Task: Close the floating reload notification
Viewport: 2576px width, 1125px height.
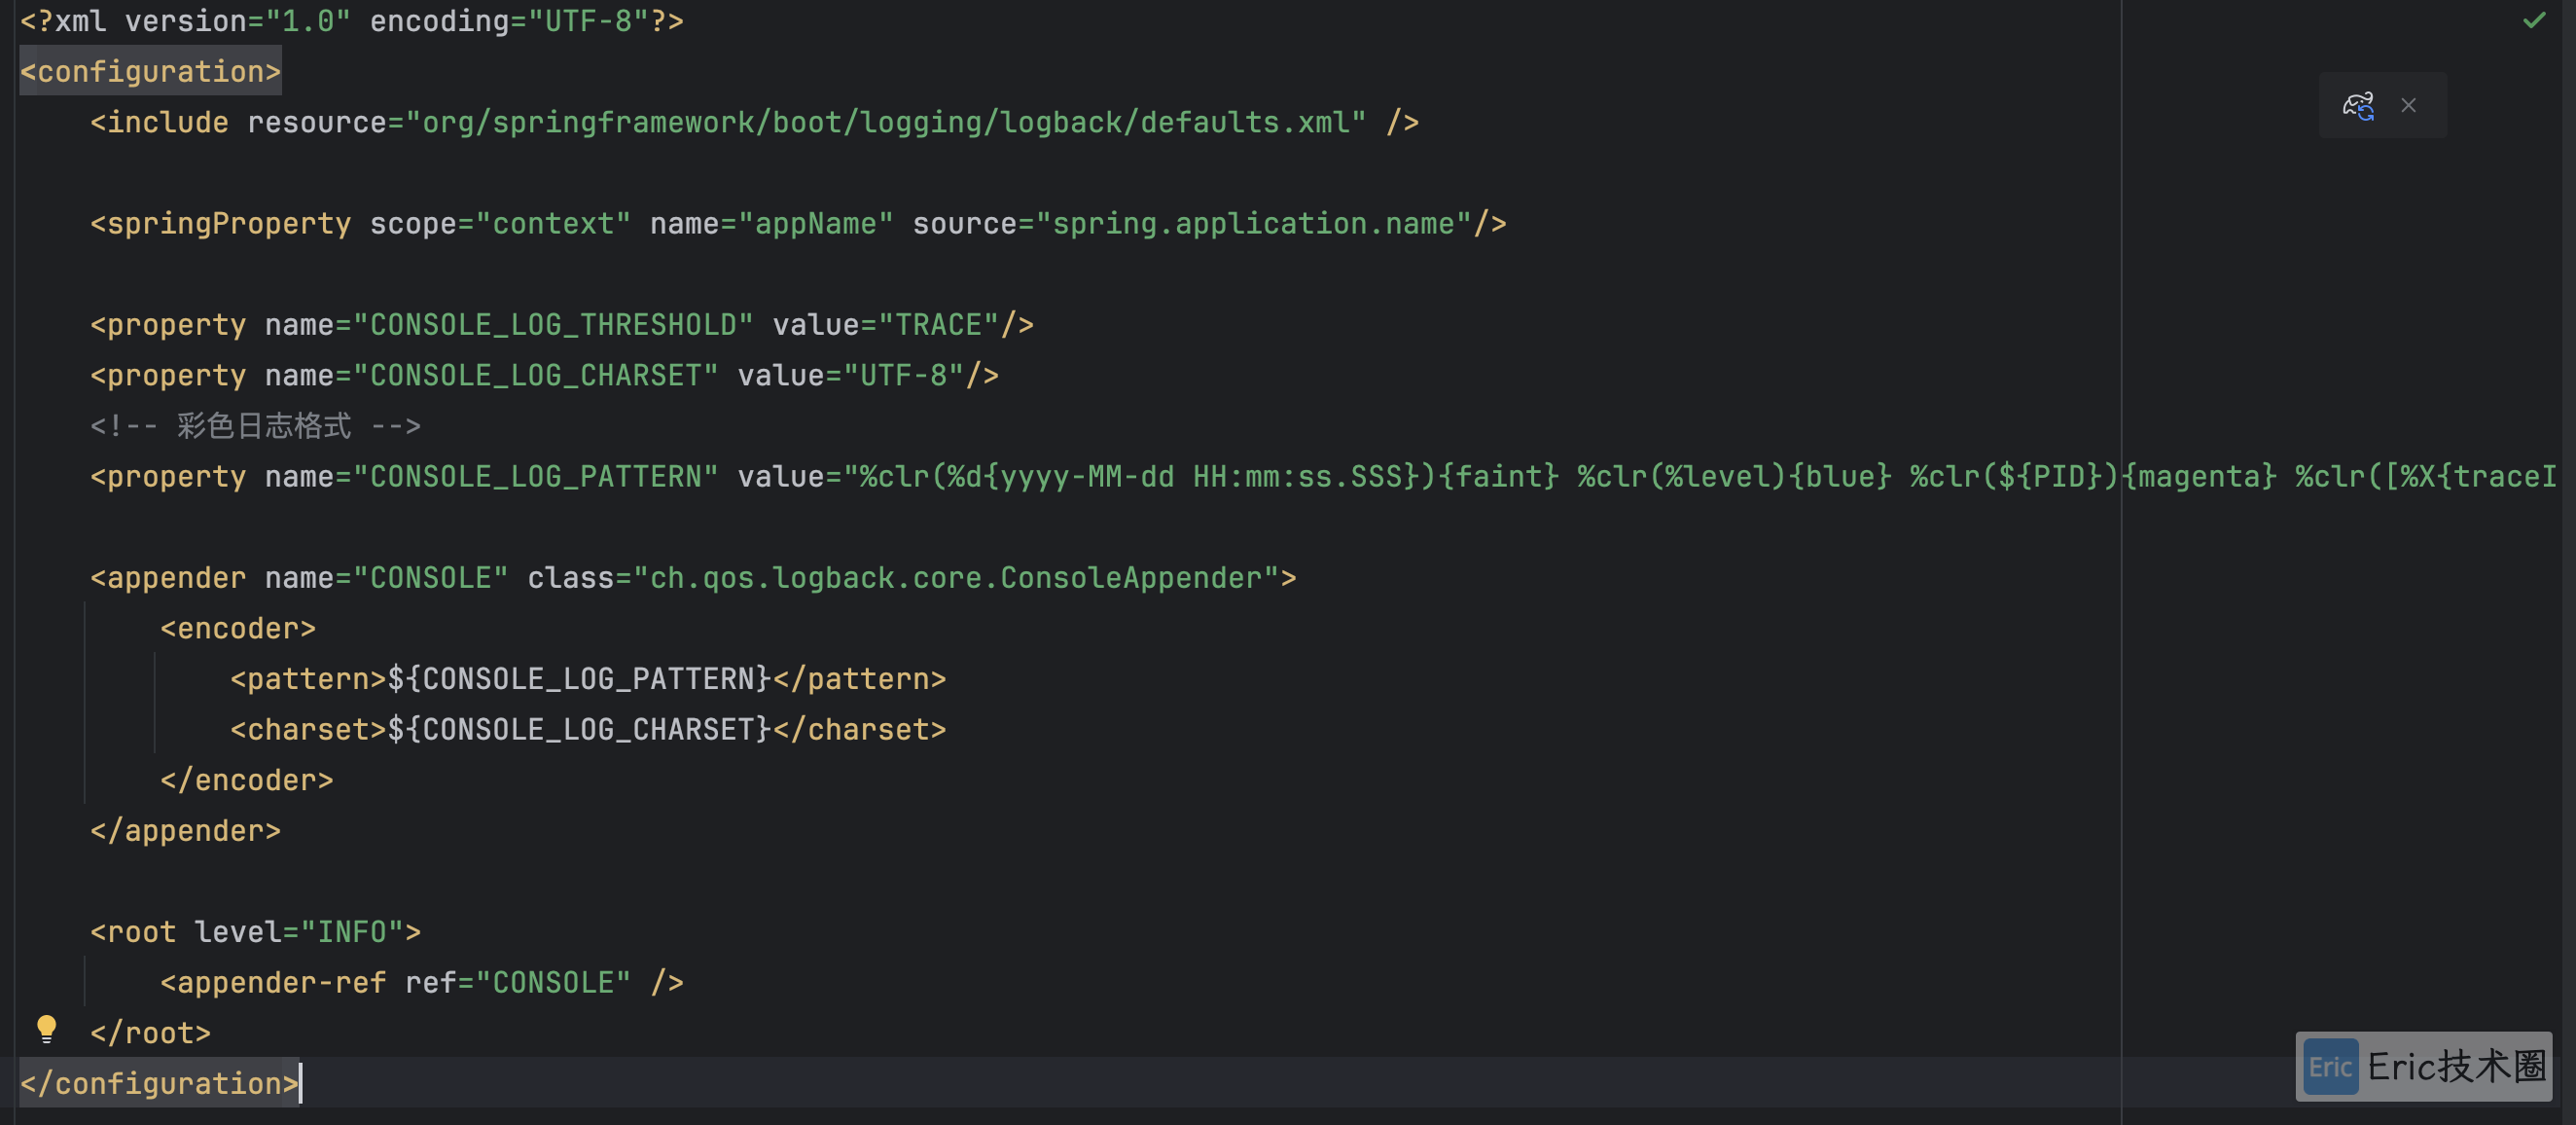Action: (2408, 106)
